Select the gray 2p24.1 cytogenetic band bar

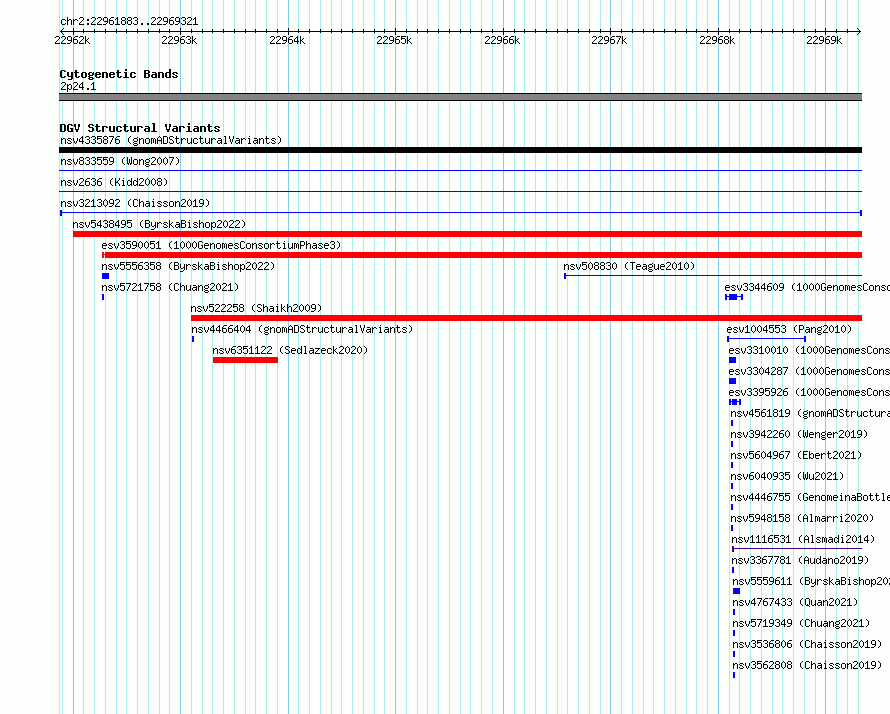(x=460, y=97)
